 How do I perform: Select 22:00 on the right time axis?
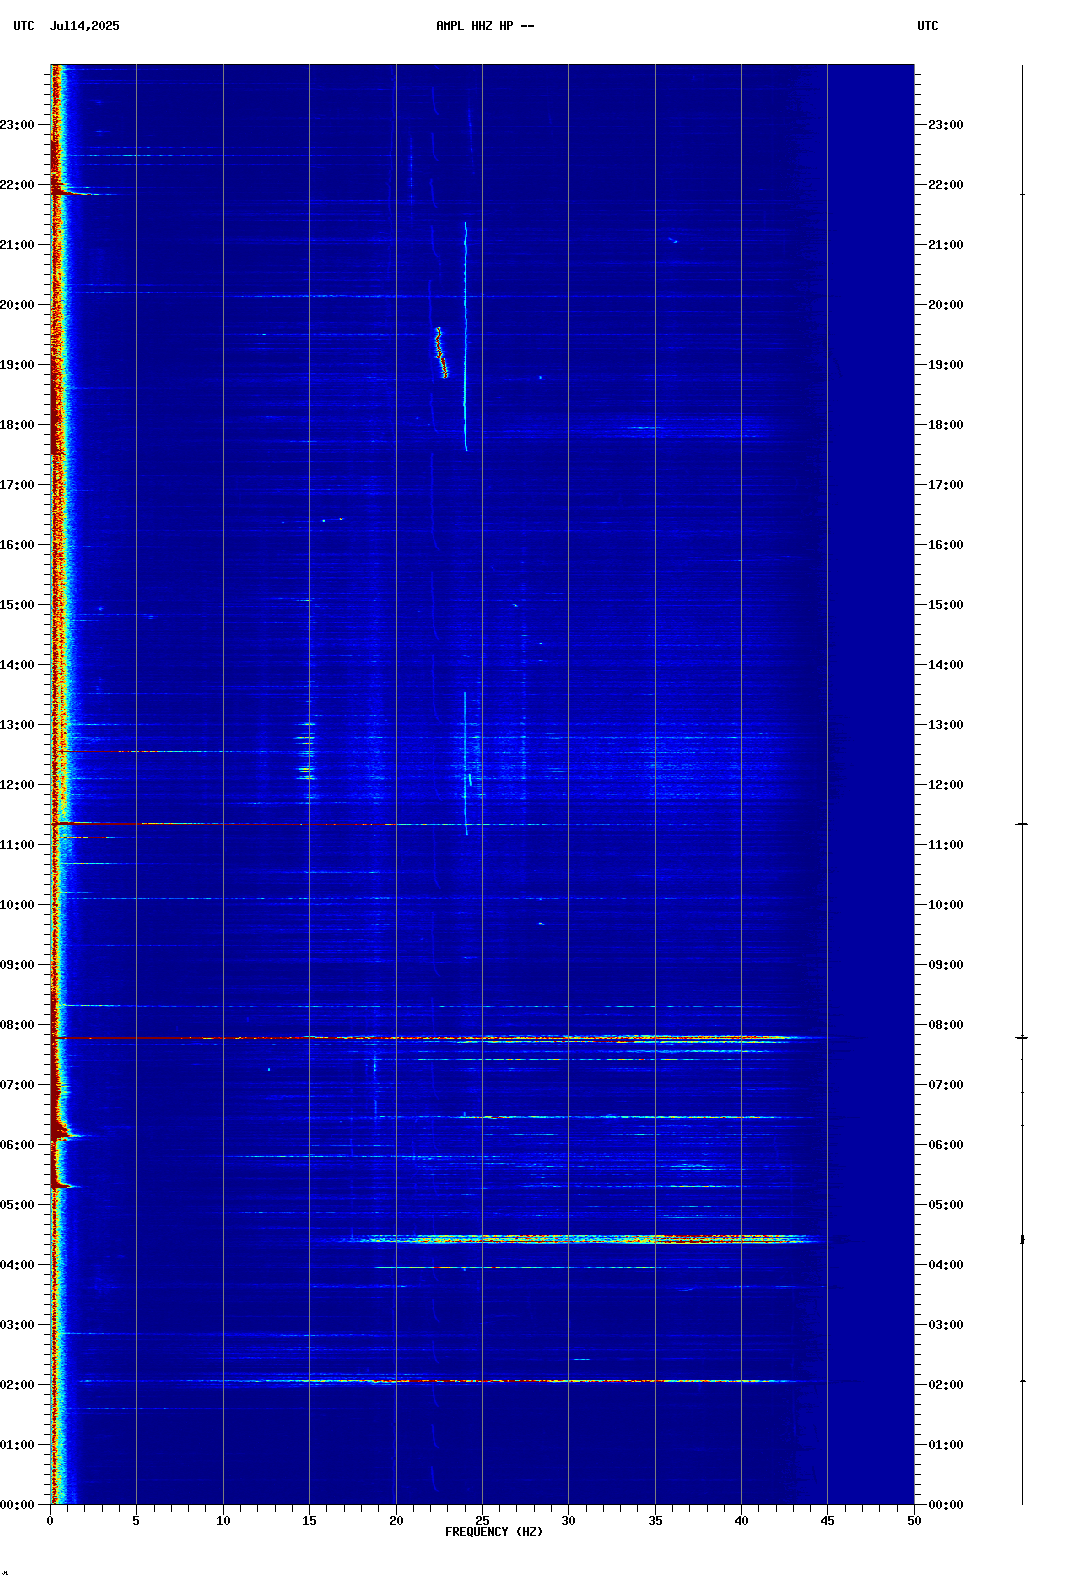point(946,185)
